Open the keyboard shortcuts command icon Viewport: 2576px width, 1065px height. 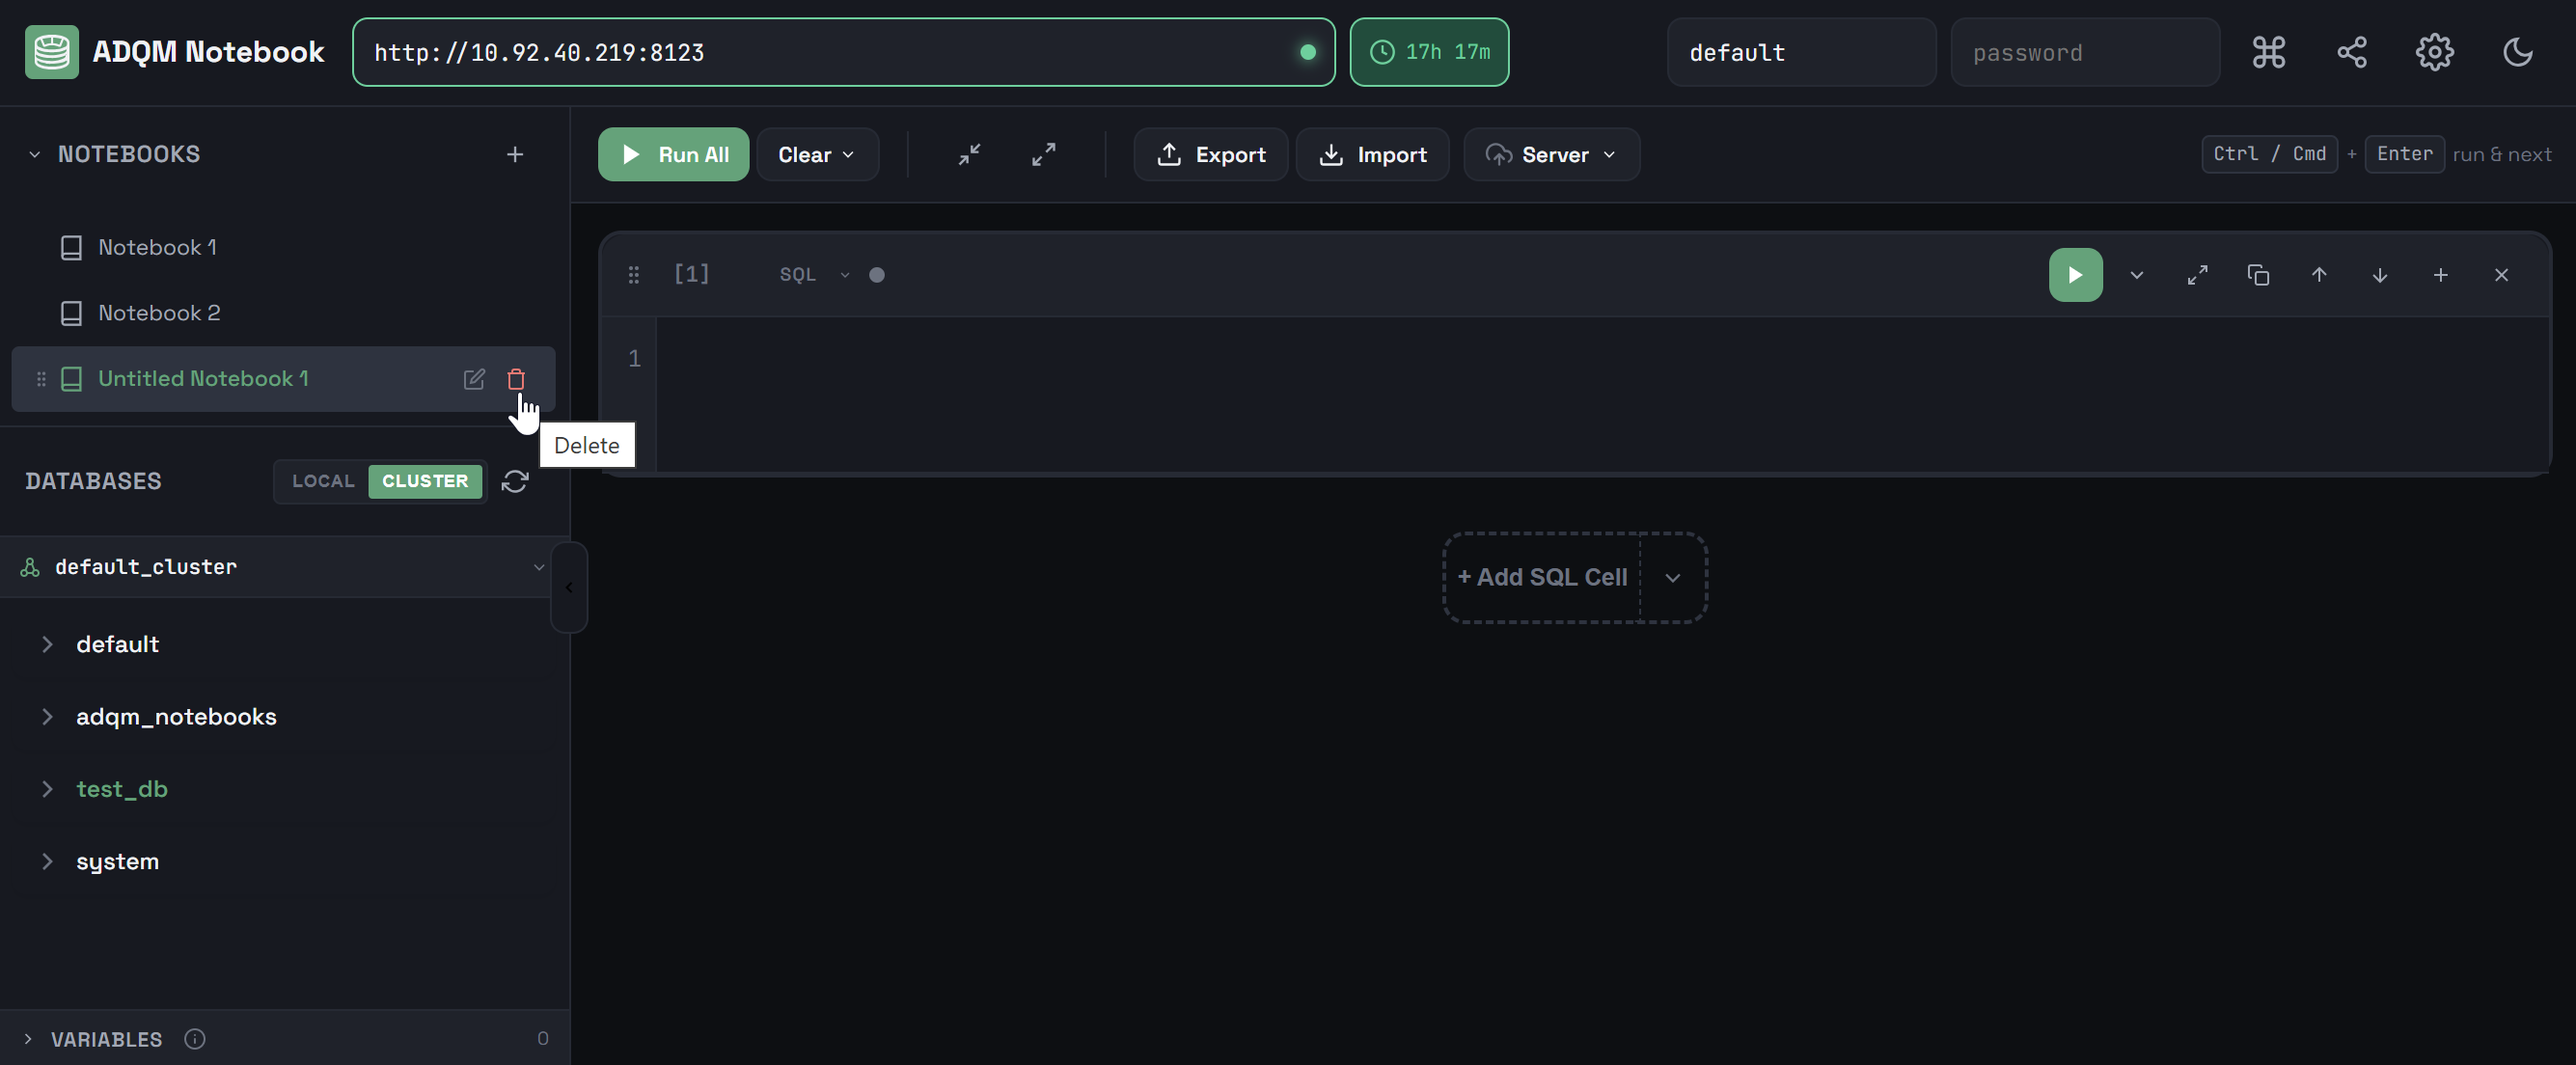pos(2267,52)
